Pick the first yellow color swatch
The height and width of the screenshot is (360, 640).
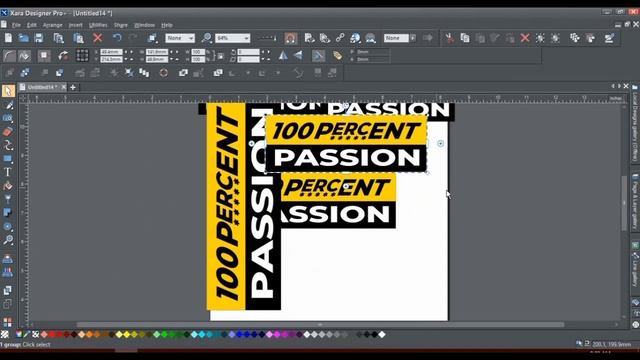(119, 334)
